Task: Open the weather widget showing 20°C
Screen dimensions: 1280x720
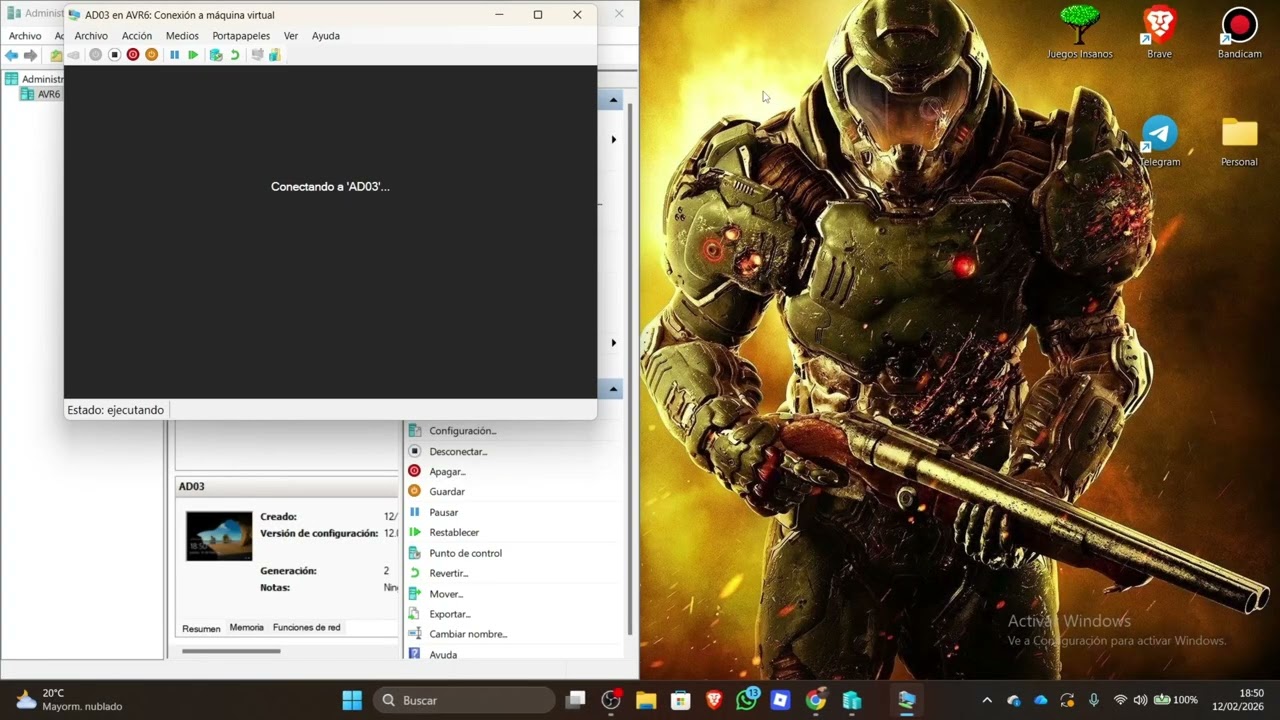Action: (x=70, y=700)
